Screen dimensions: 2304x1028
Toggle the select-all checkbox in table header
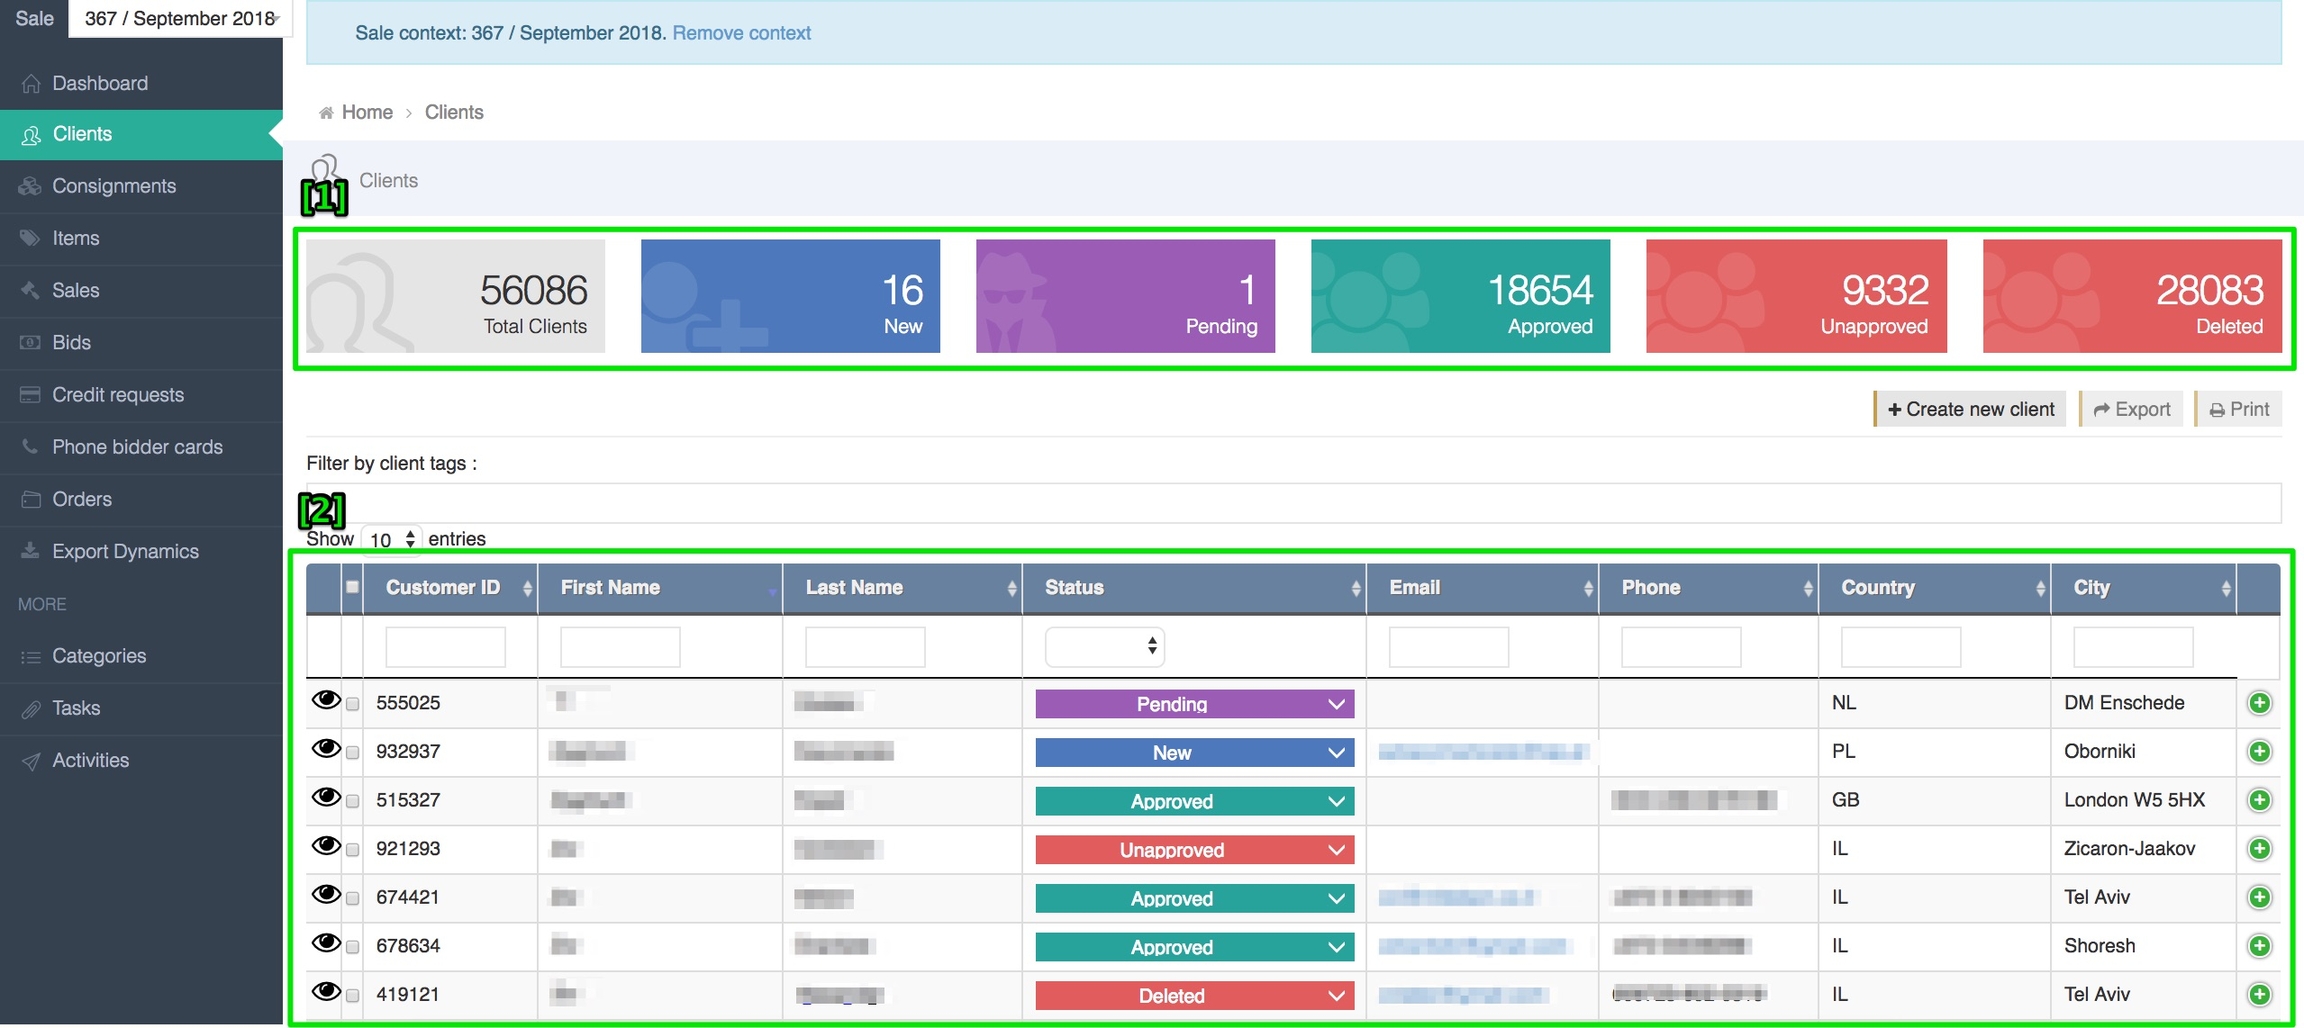click(352, 587)
